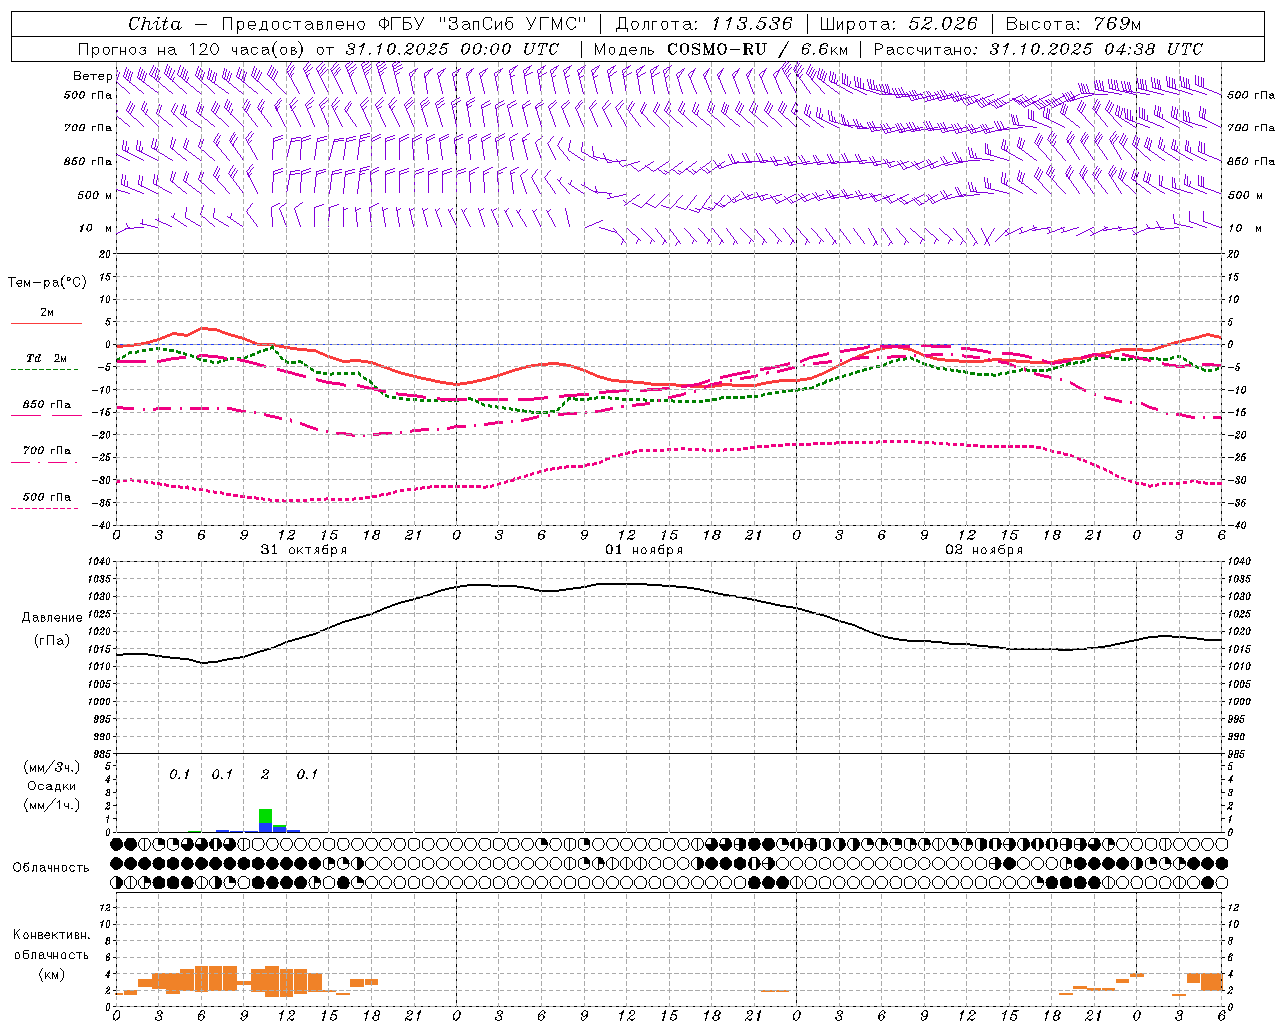This screenshot has width=1280, height=1024.
Task: Click the "Модель COSMO-RU / 6.6км" label
Action: (721, 49)
